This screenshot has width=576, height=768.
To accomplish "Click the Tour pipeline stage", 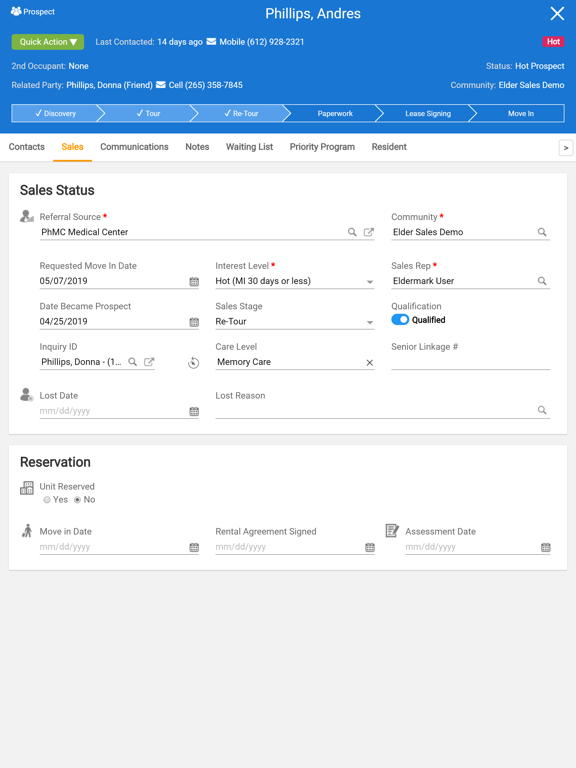I will click(x=148, y=113).
